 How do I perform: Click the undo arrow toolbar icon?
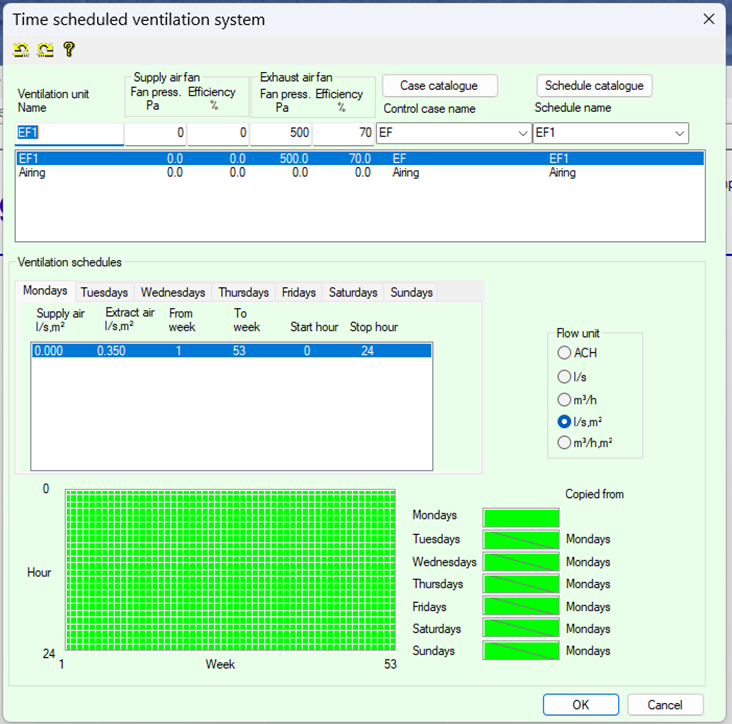tap(21, 49)
